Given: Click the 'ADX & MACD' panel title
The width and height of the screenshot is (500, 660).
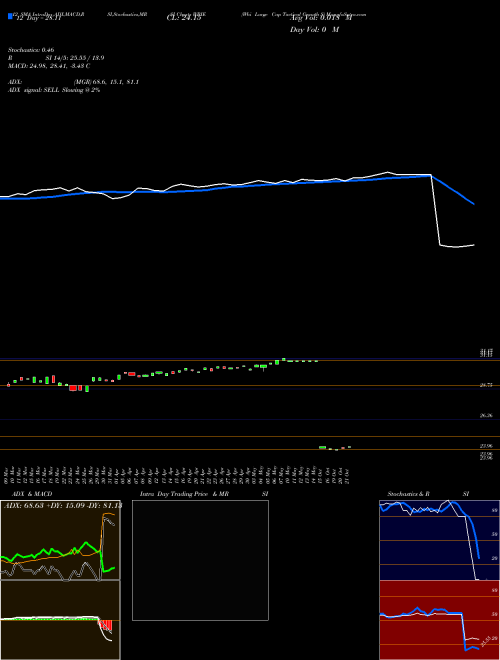Looking at the screenshot, I should click(x=32, y=494).
